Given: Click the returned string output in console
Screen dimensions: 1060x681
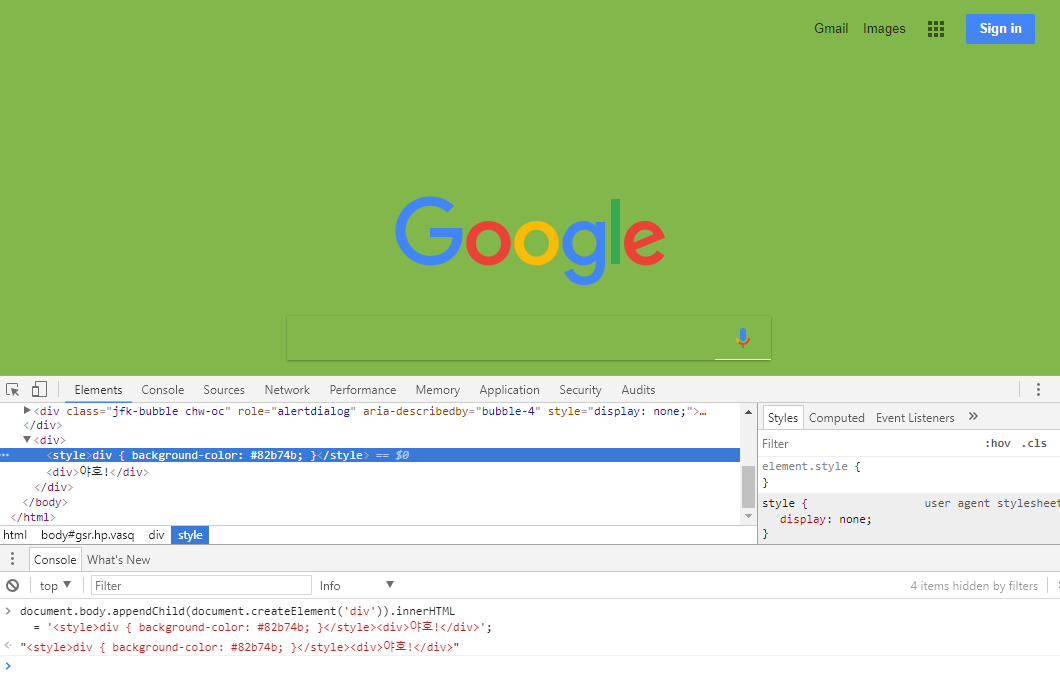Looking at the screenshot, I should tap(239, 647).
